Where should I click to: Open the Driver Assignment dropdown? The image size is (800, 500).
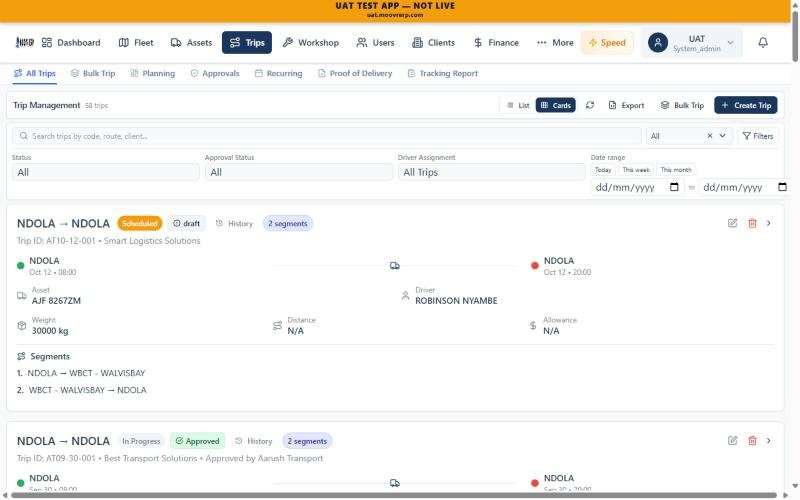click(491, 172)
